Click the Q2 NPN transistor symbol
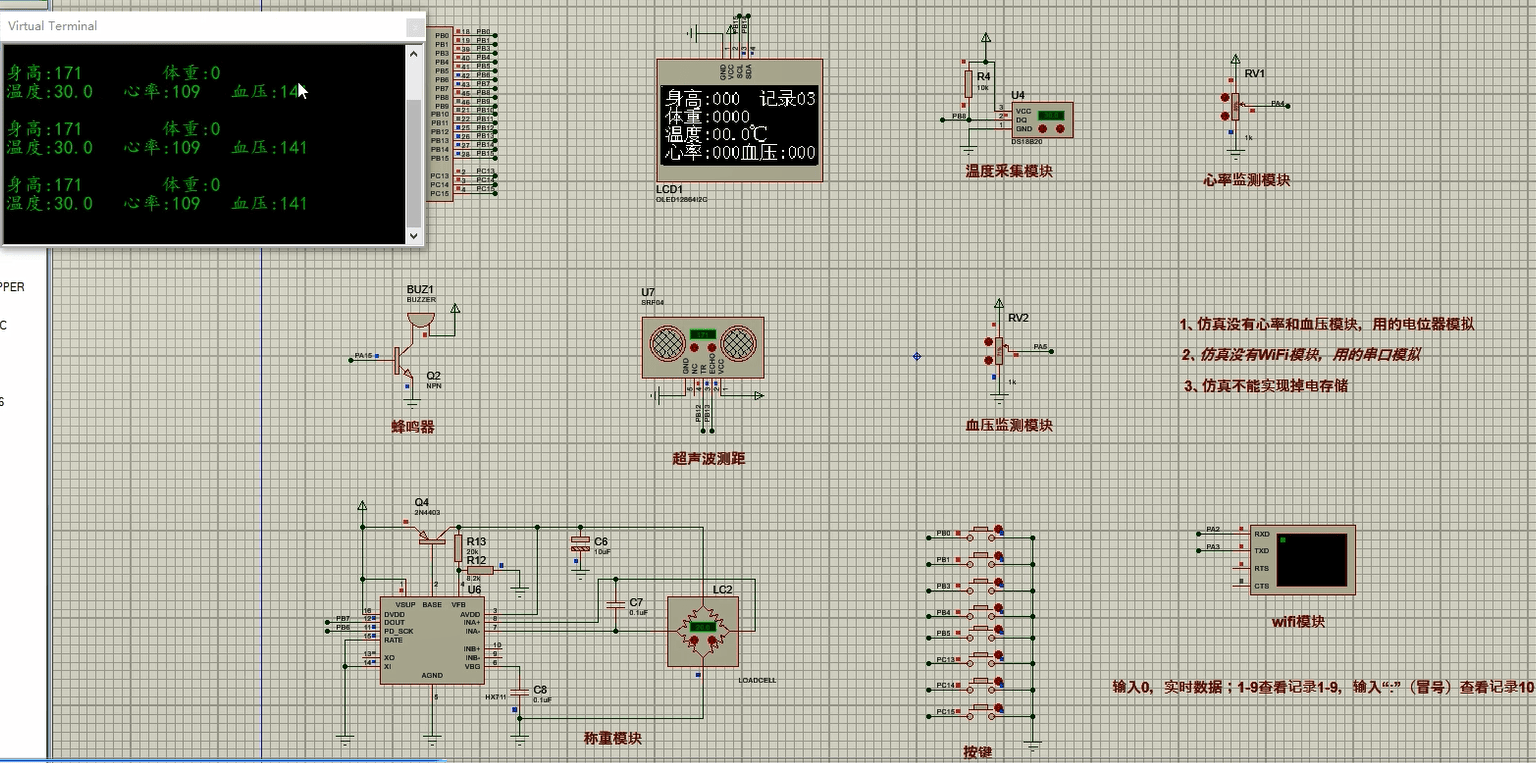This screenshot has width=1536, height=763. (403, 358)
